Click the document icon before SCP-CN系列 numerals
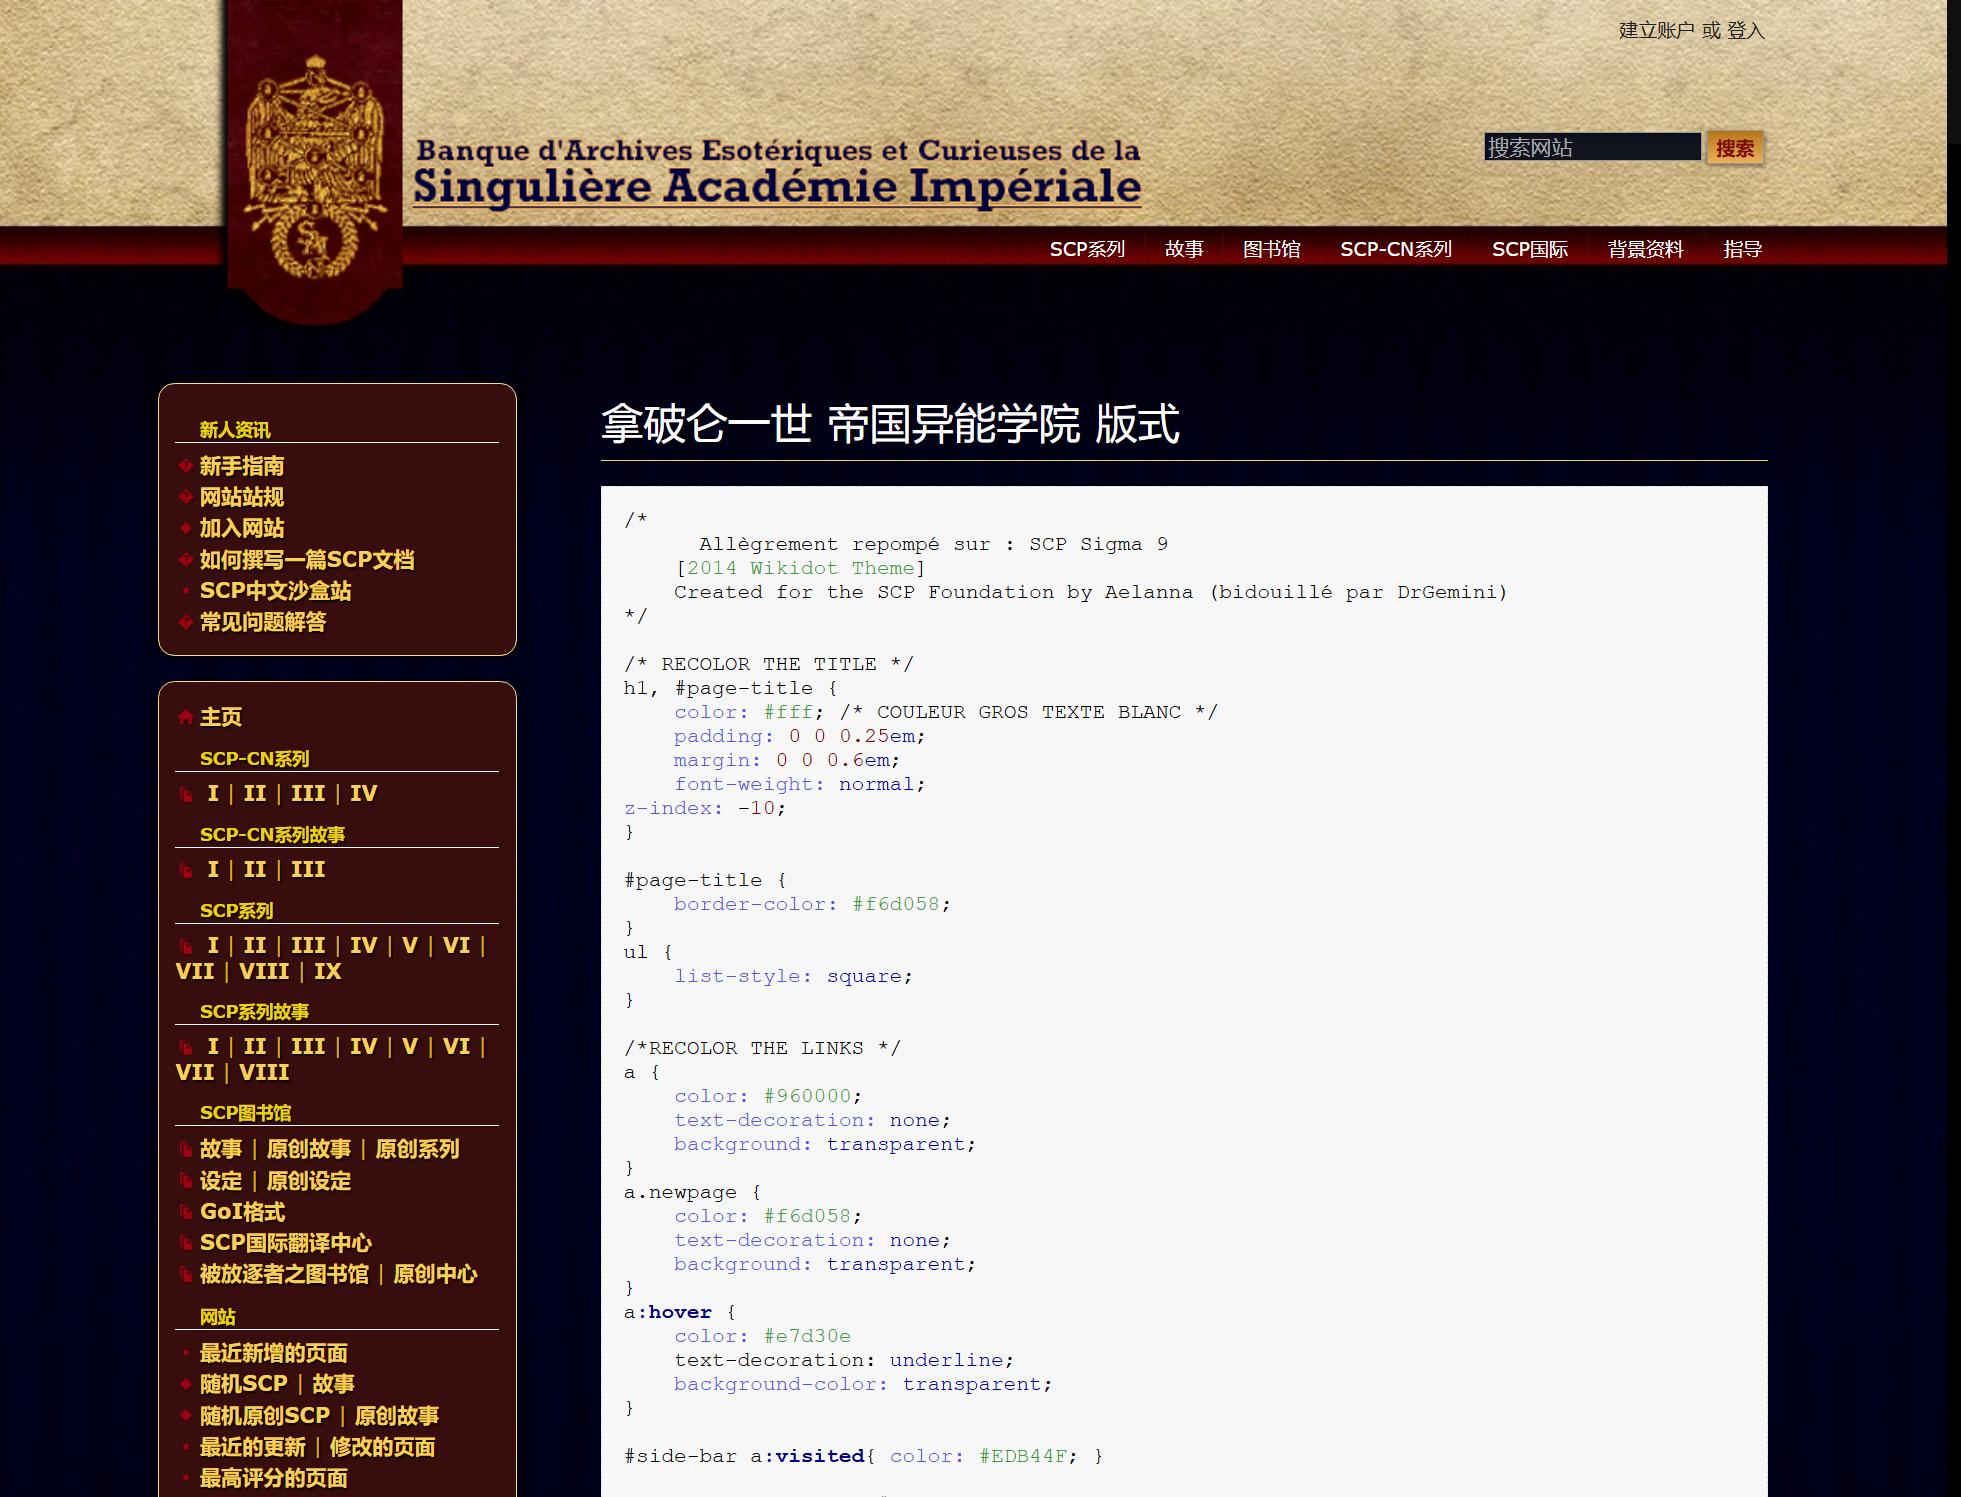The width and height of the screenshot is (1961, 1497). pyautogui.click(x=186, y=795)
